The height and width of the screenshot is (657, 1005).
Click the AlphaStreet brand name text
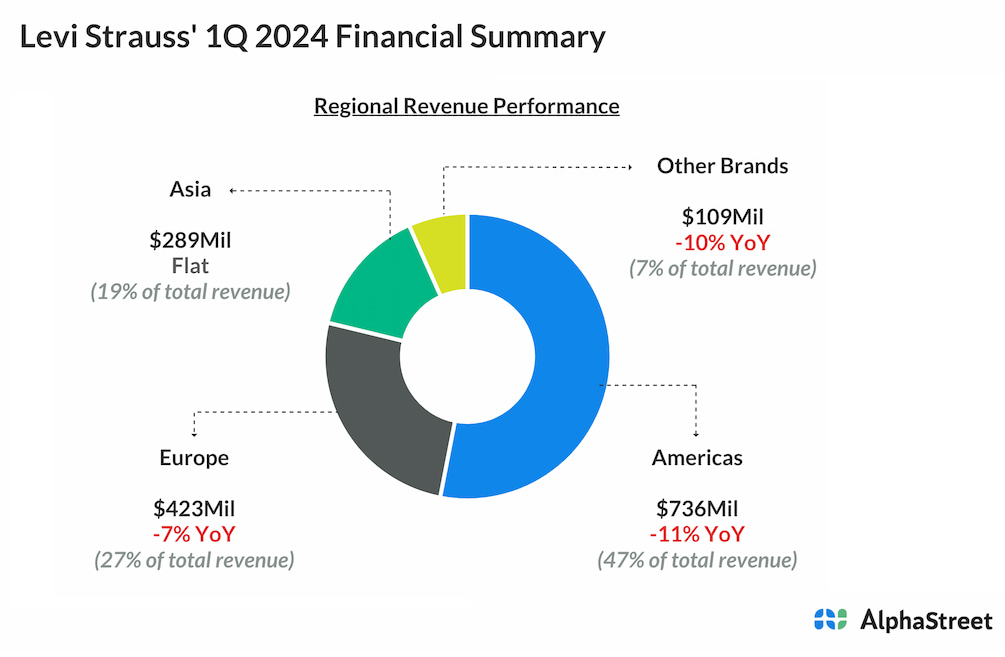pos(926,620)
